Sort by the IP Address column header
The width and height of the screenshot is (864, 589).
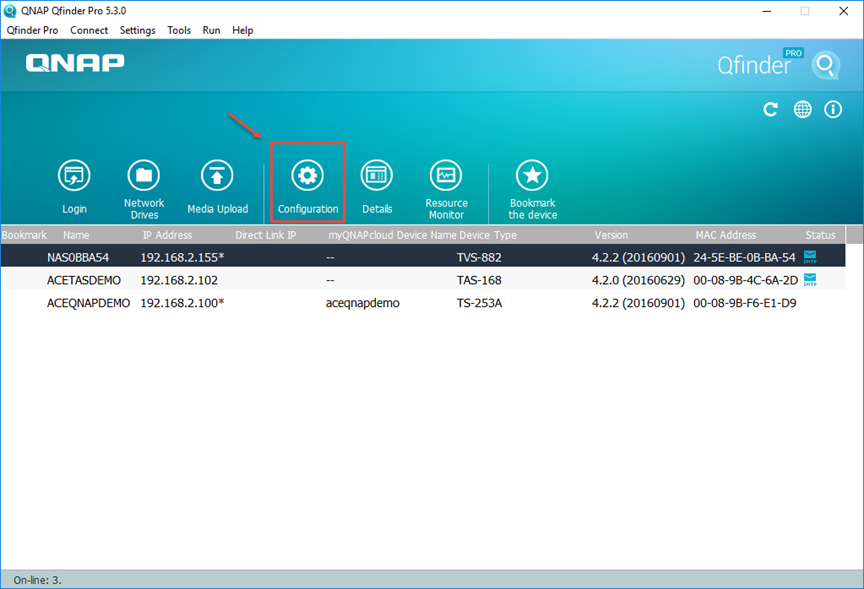tap(166, 235)
